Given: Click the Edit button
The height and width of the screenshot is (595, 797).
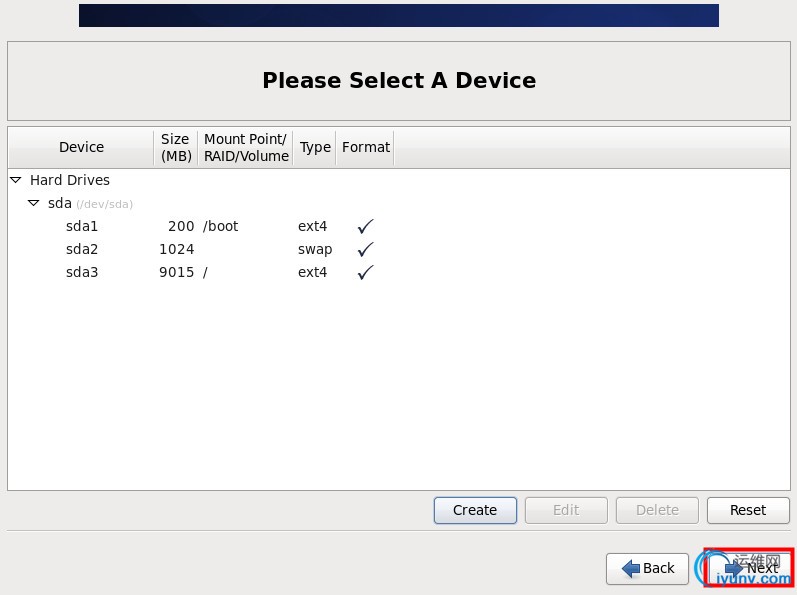Looking at the screenshot, I should click(566, 510).
